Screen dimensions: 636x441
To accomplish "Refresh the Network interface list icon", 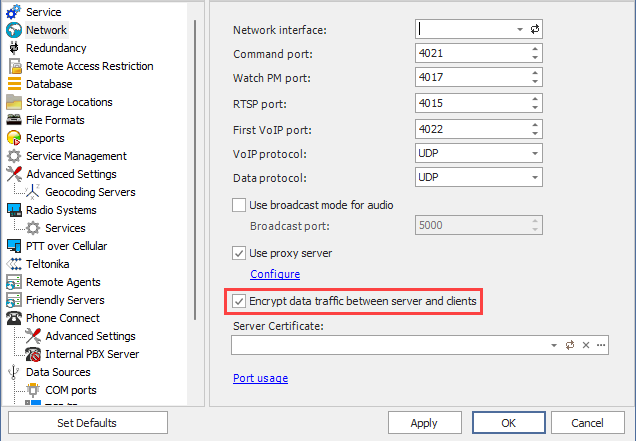I will point(534,30).
